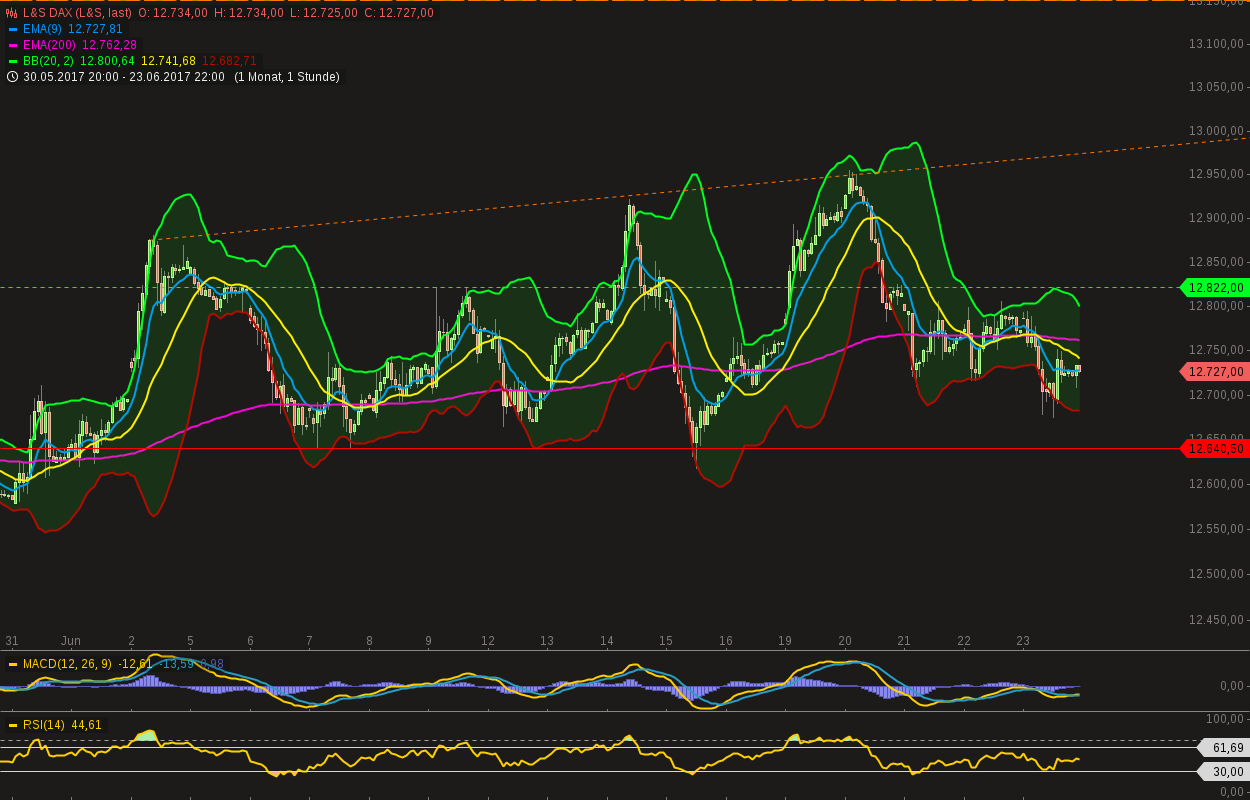Click the yellow MACD legend marker
1250x800 pixels.
13,665
